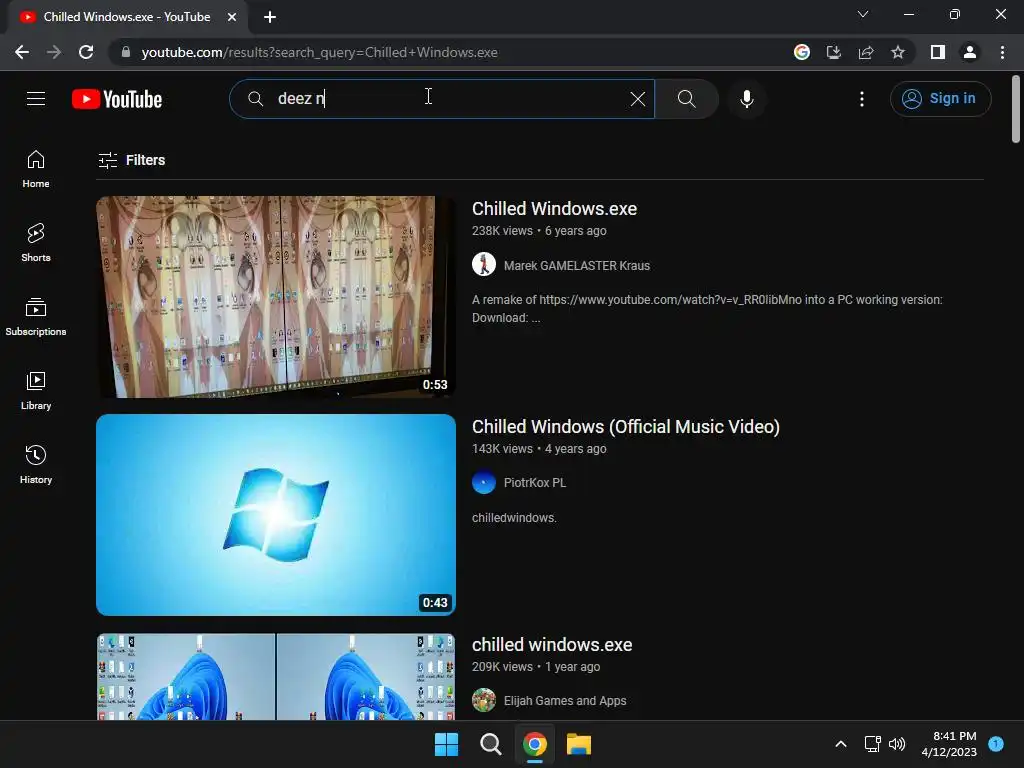Select the 'Chilled Windows.exe - YouTube' tab
This screenshot has height=768, width=1024.
pyautogui.click(x=127, y=17)
